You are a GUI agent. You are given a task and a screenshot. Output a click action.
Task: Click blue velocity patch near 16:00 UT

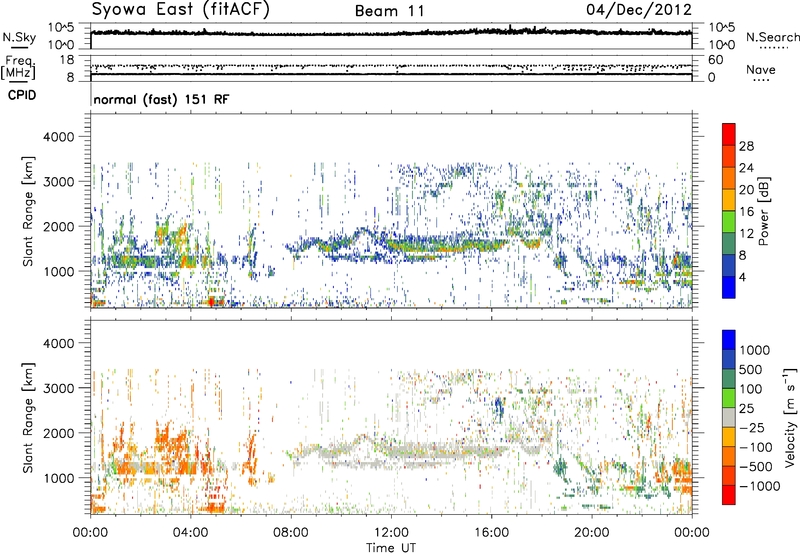498,407
